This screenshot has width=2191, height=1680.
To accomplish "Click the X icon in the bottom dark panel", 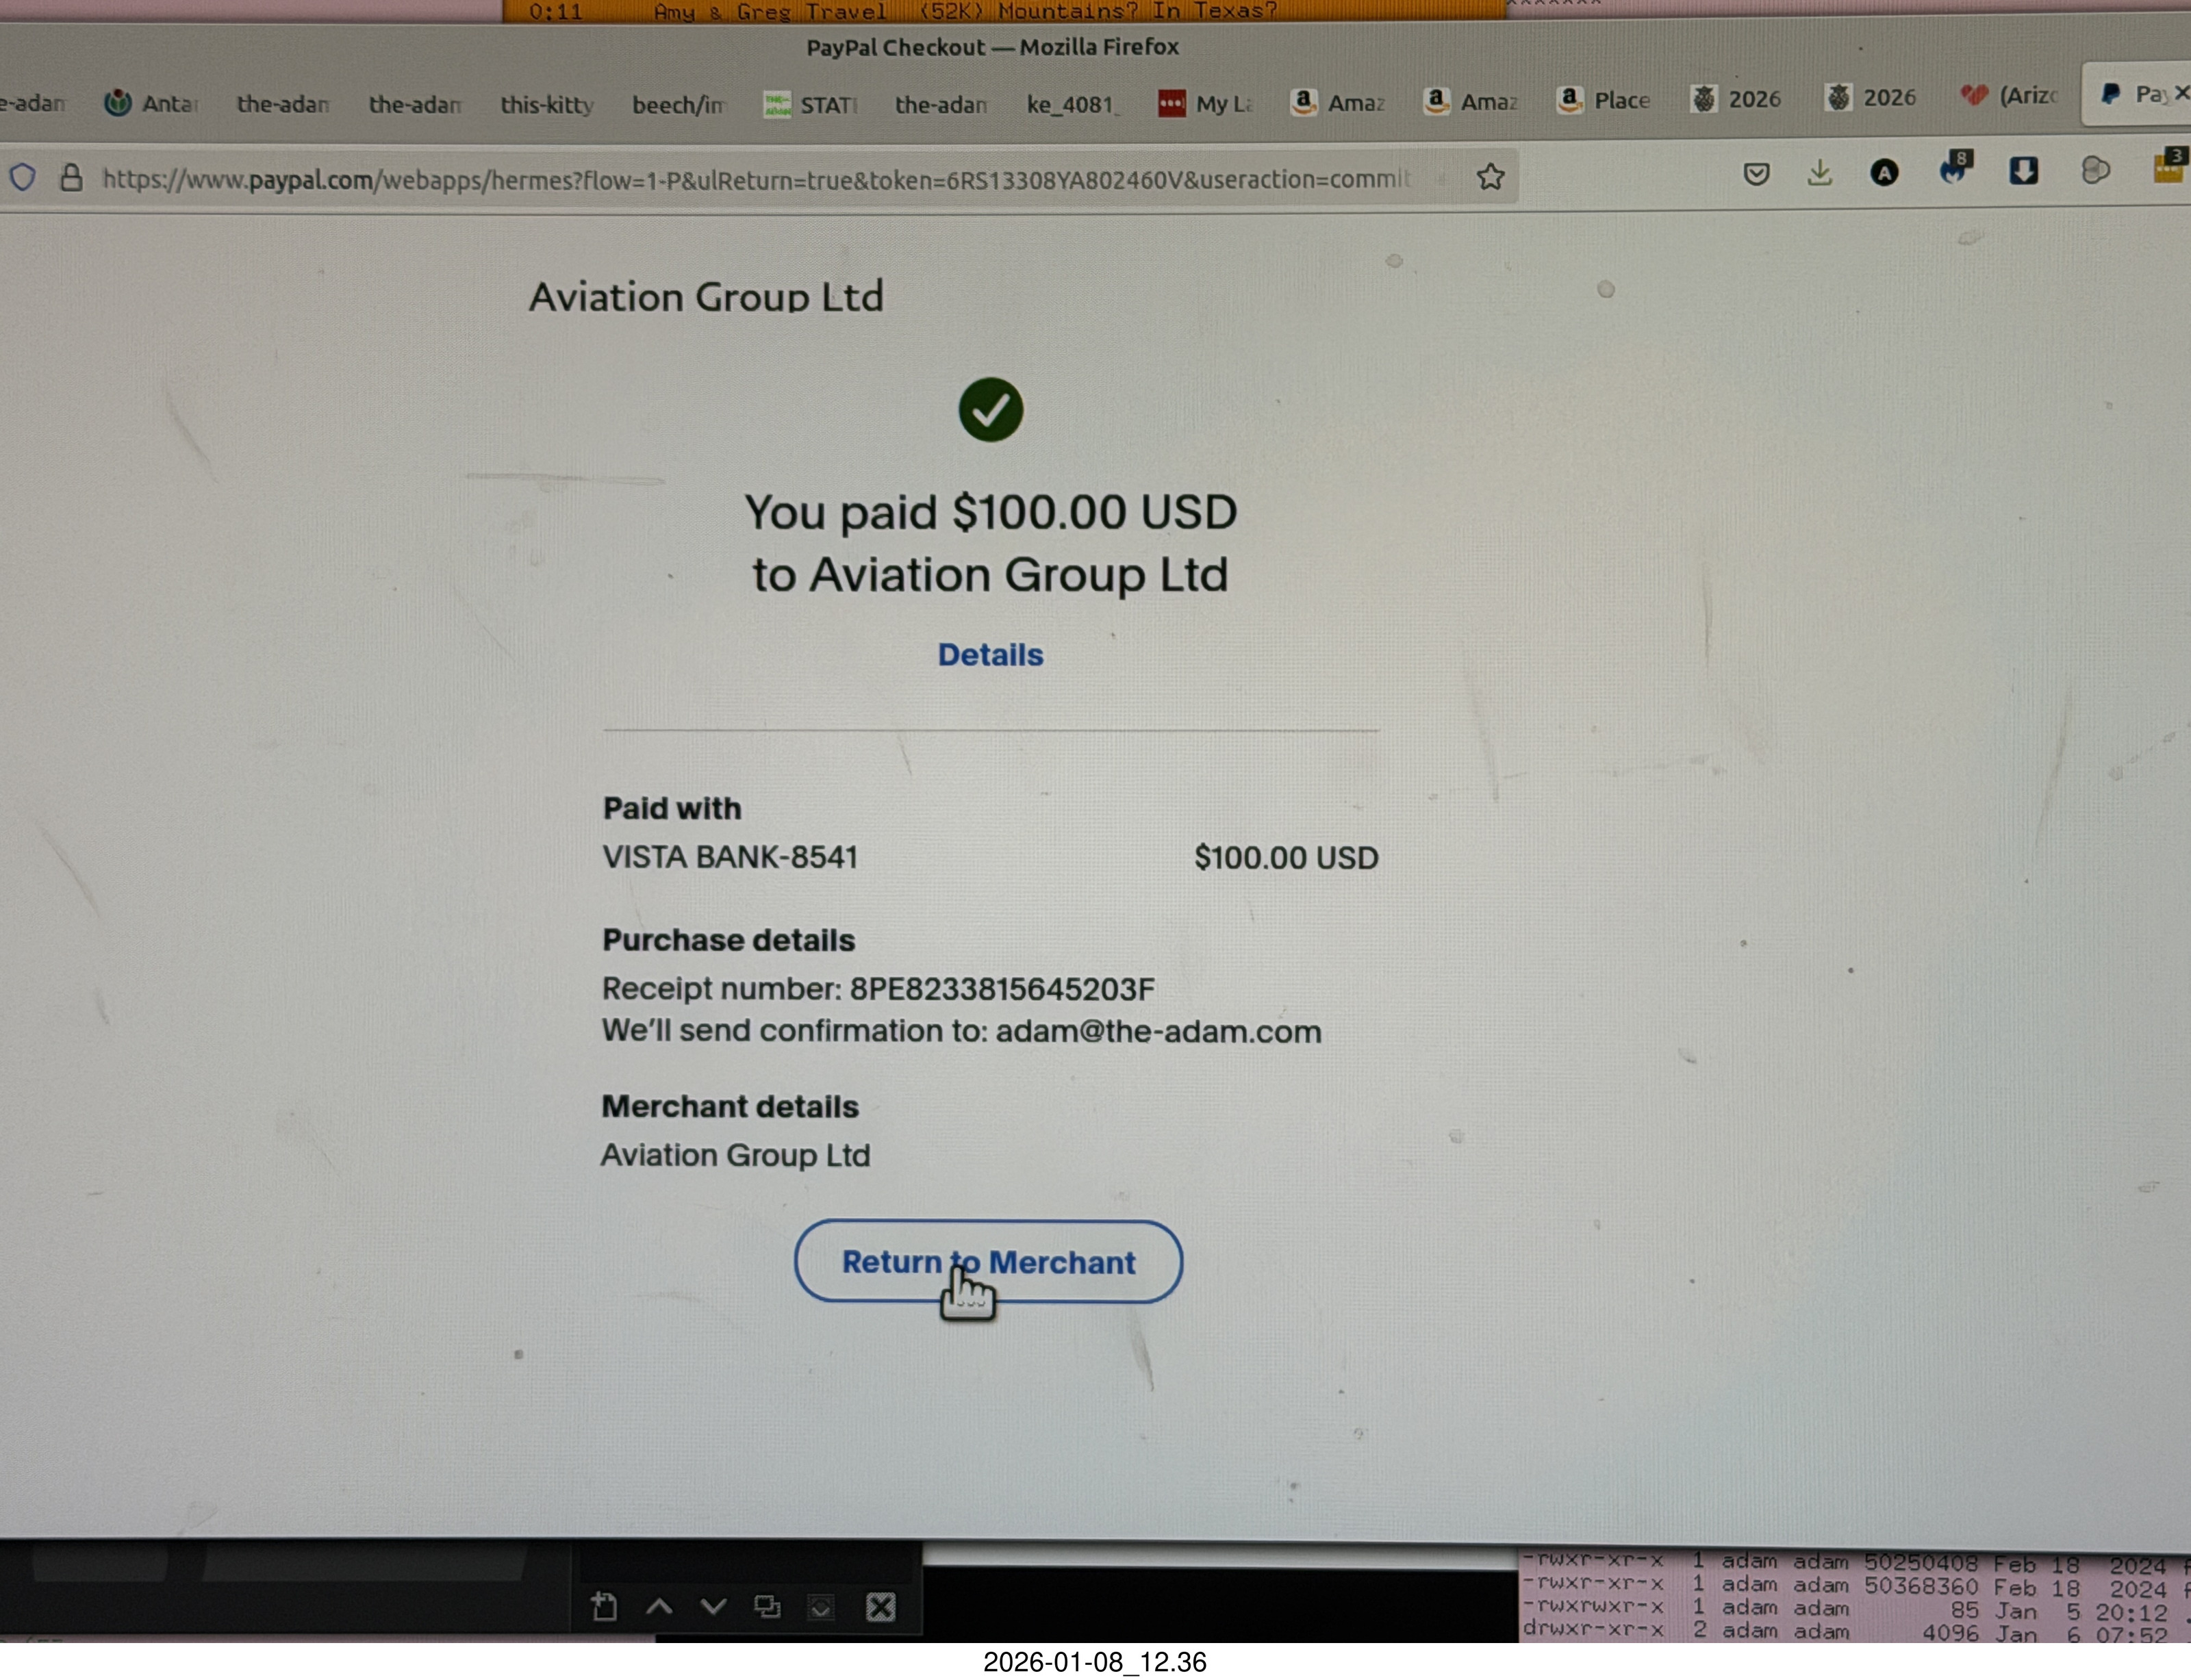I will click(880, 1608).
